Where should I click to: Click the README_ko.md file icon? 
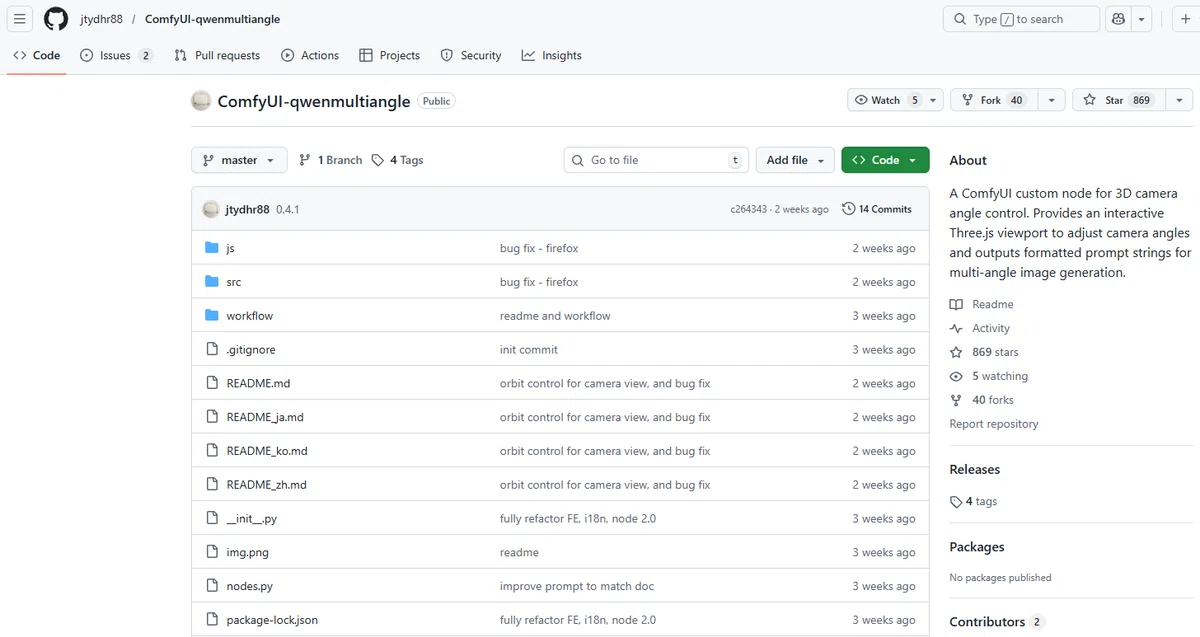click(211, 451)
